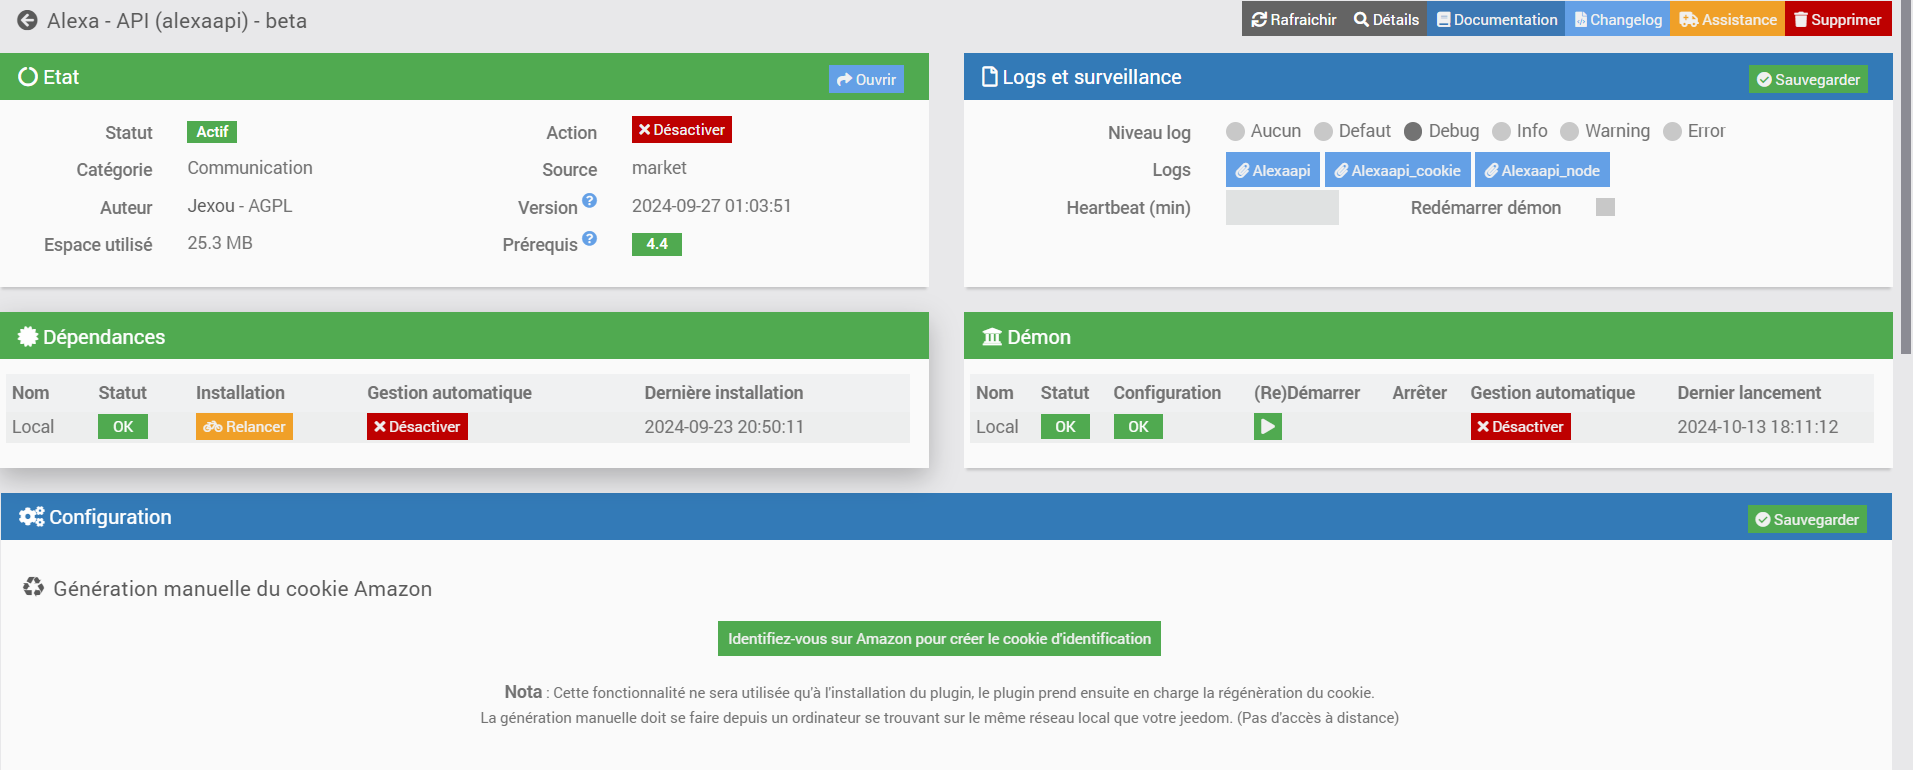Disable automatic management of the daemon
Viewport: 1913px width, 770px height.
[x=1521, y=427]
